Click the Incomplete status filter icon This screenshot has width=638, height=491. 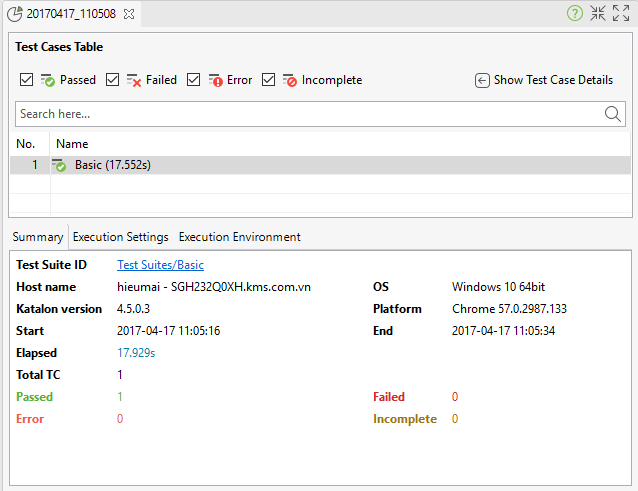click(x=290, y=80)
